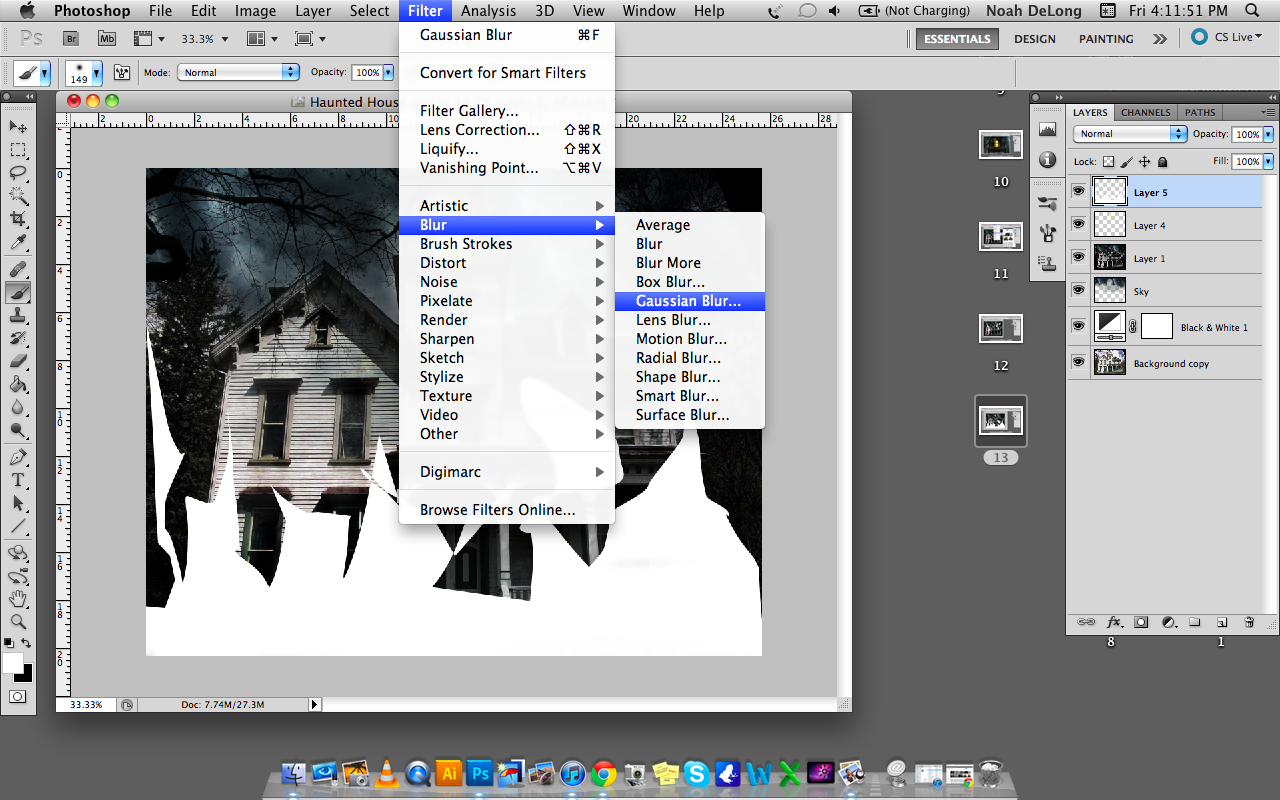Click the link layers chain icon
Image resolution: width=1280 pixels, height=800 pixels.
click(x=1085, y=622)
